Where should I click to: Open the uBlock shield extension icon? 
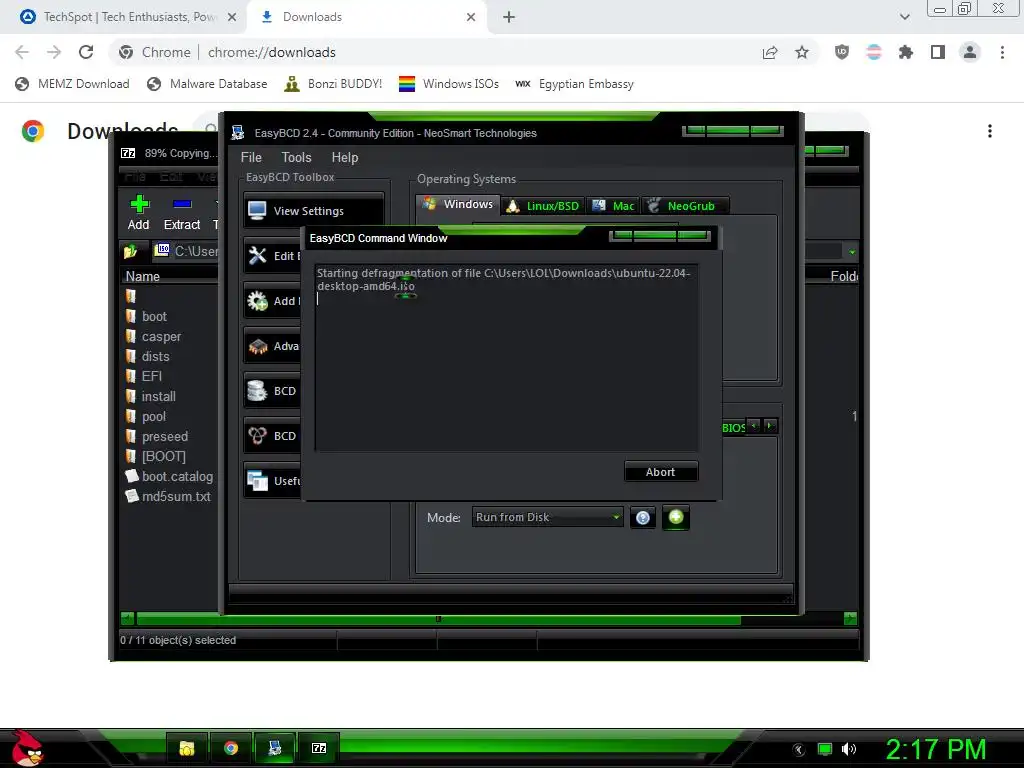point(842,52)
